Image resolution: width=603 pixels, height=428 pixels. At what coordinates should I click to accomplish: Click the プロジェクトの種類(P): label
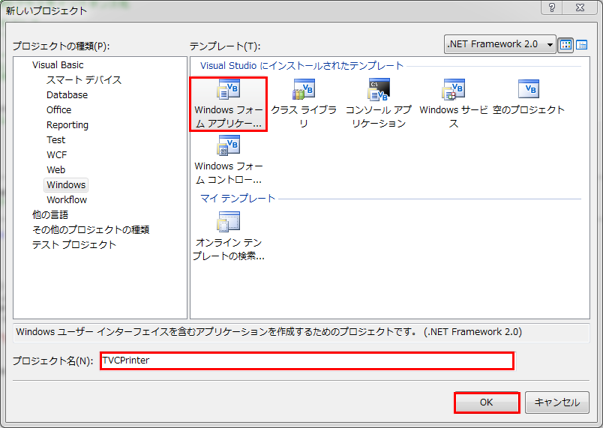point(61,46)
